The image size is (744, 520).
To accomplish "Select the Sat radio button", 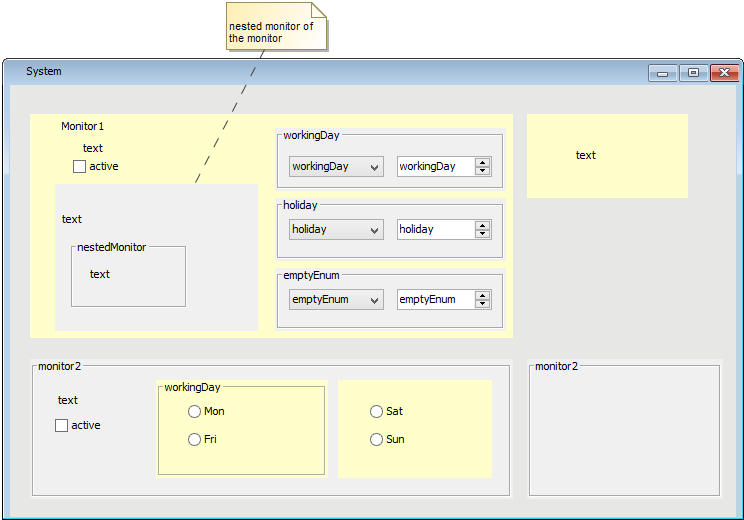I will pyautogui.click(x=376, y=412).
